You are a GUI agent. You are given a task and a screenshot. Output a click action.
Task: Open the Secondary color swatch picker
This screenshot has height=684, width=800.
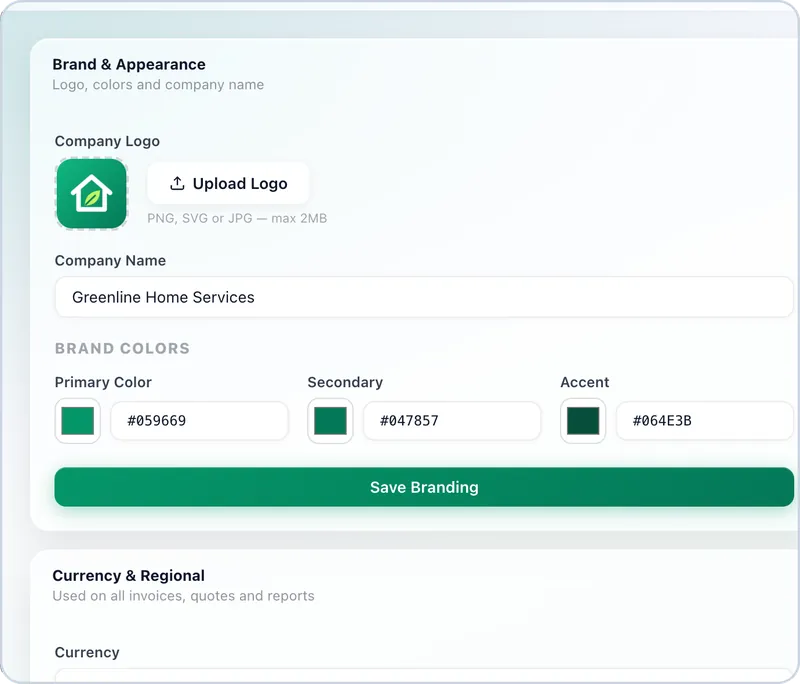click(x=330, y=421)
